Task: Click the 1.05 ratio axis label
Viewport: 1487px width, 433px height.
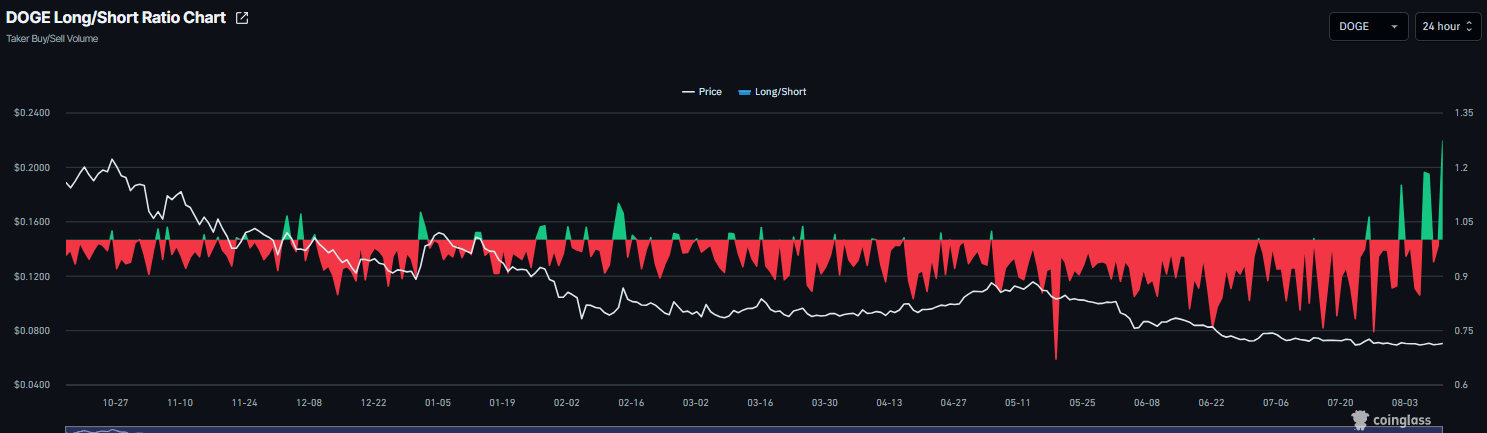Action: tap(1463, 222)
